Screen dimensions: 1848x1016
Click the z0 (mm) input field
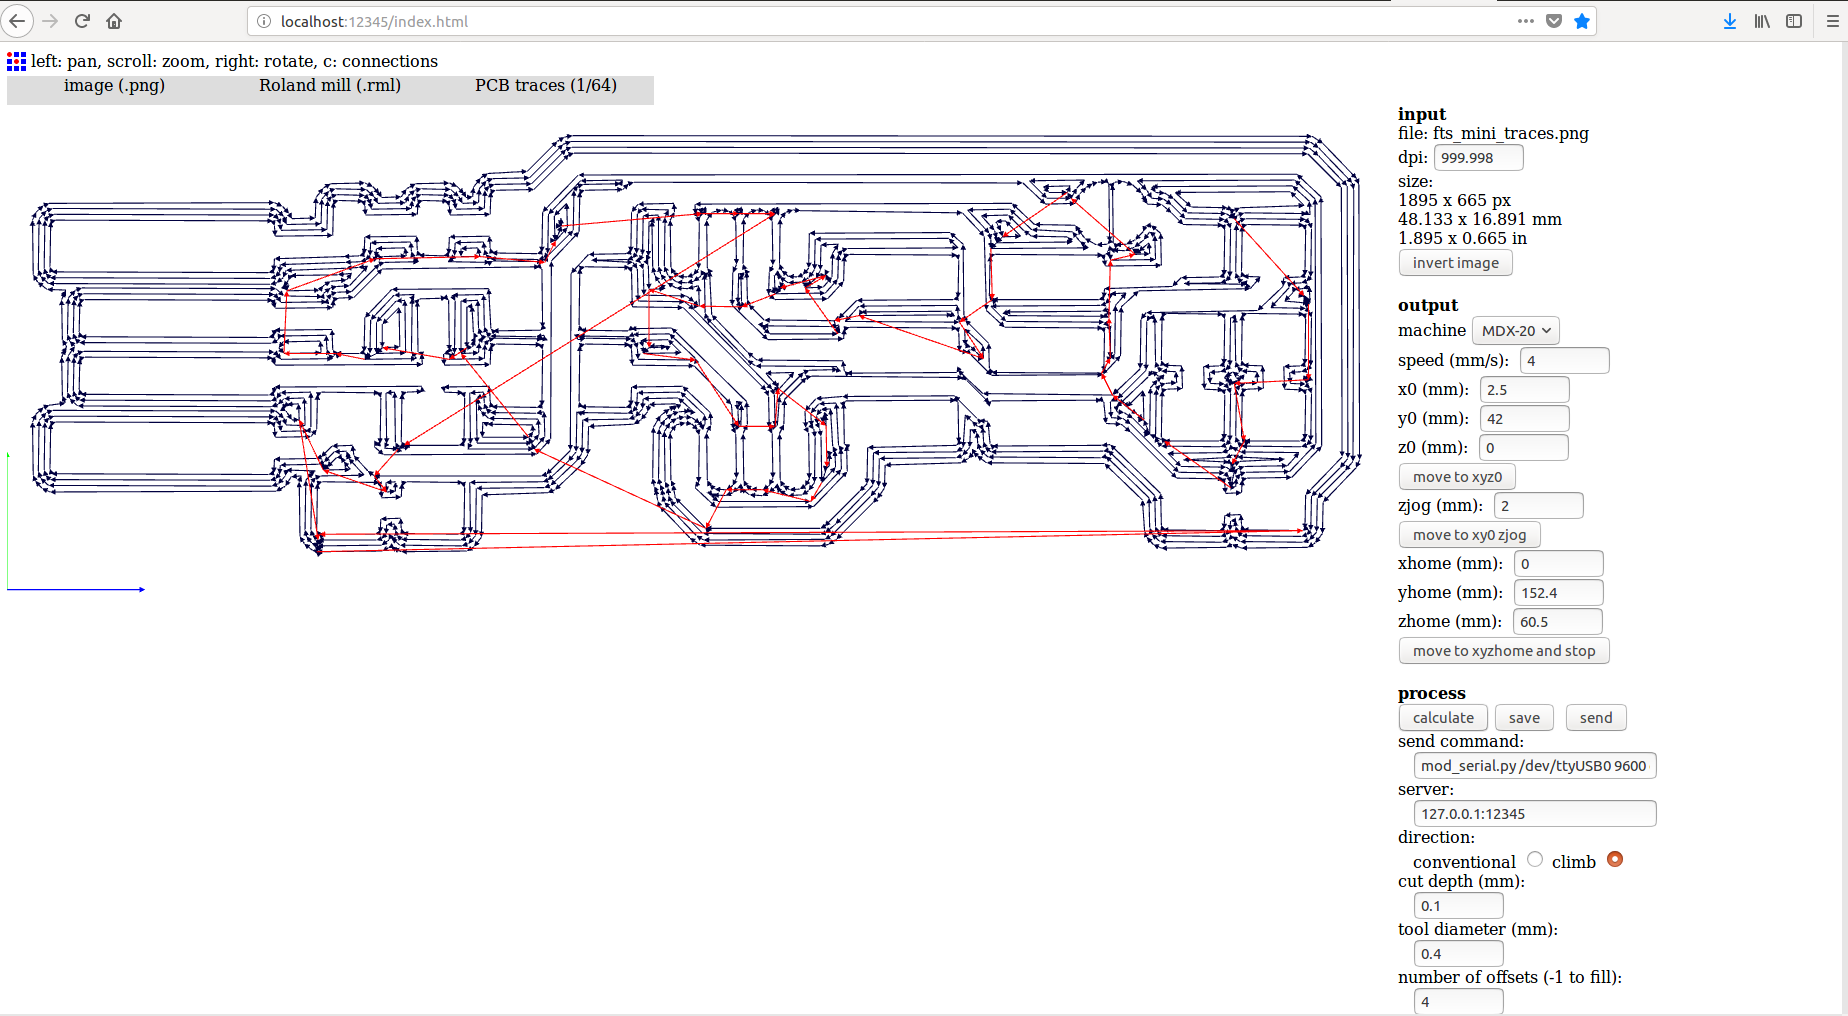(x=1524, y=448)
